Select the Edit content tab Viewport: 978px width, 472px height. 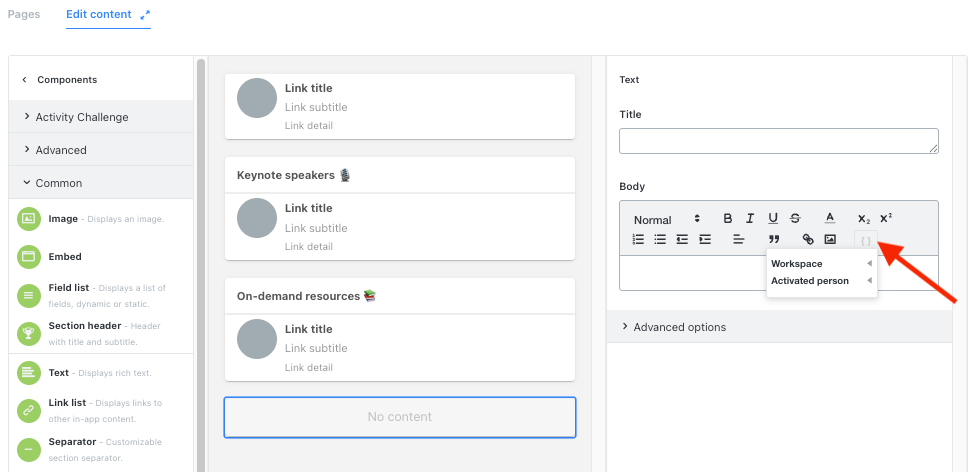point(99,14)
